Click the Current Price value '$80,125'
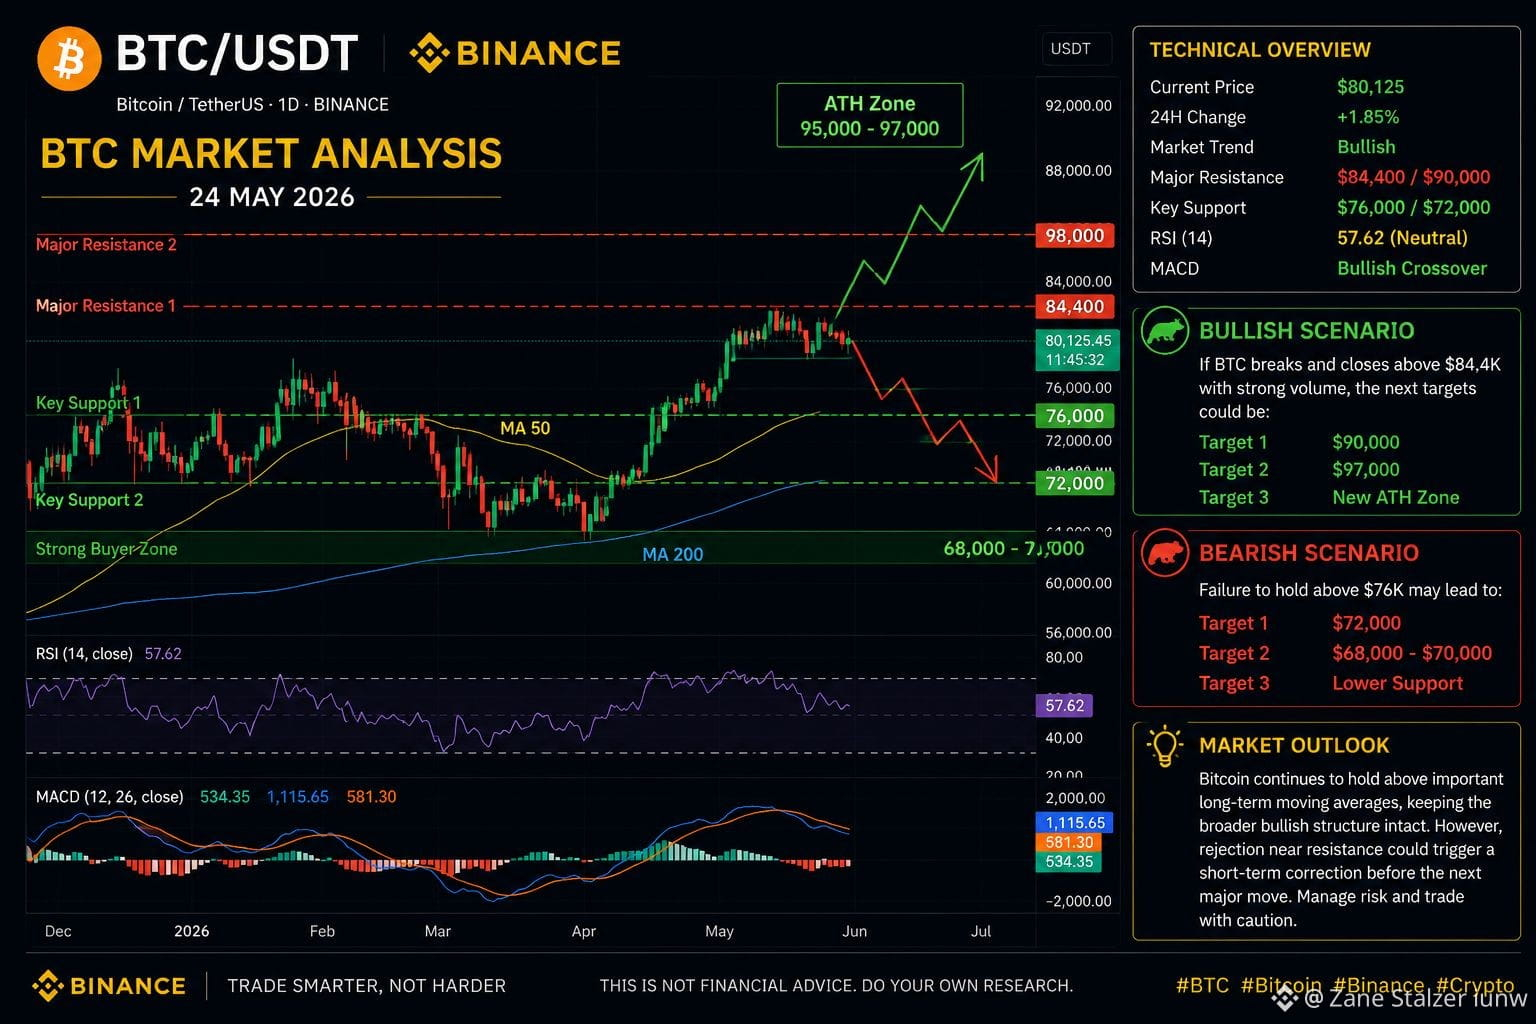1536x1024 pixels. click(x=1371, y=87)
